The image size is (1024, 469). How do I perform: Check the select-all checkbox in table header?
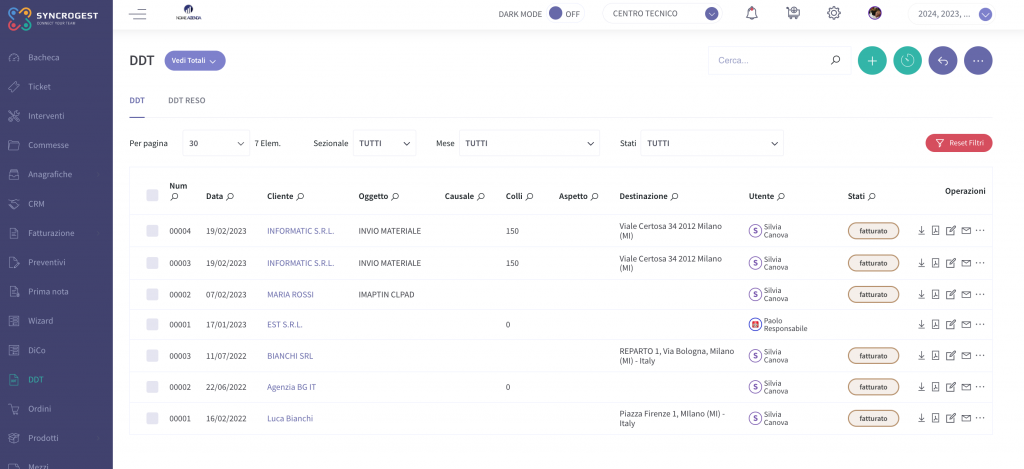[152, 195]
